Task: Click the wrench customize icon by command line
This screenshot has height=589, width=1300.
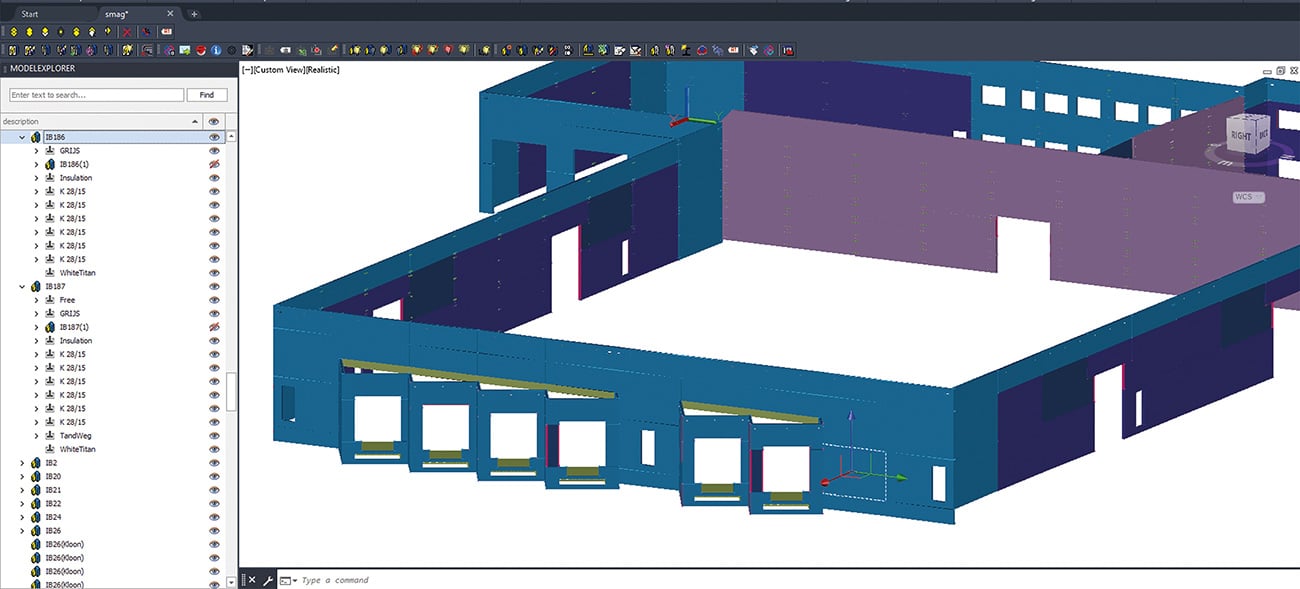Action: [x=268, y=580]
